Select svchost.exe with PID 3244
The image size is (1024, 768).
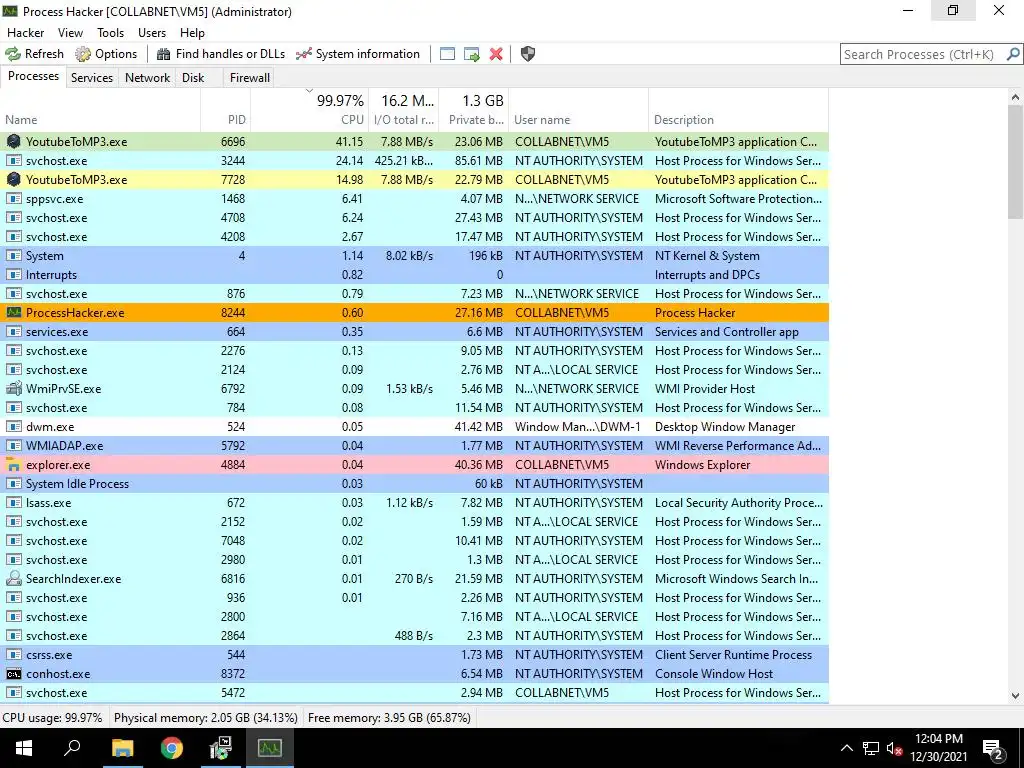(414, 161)
